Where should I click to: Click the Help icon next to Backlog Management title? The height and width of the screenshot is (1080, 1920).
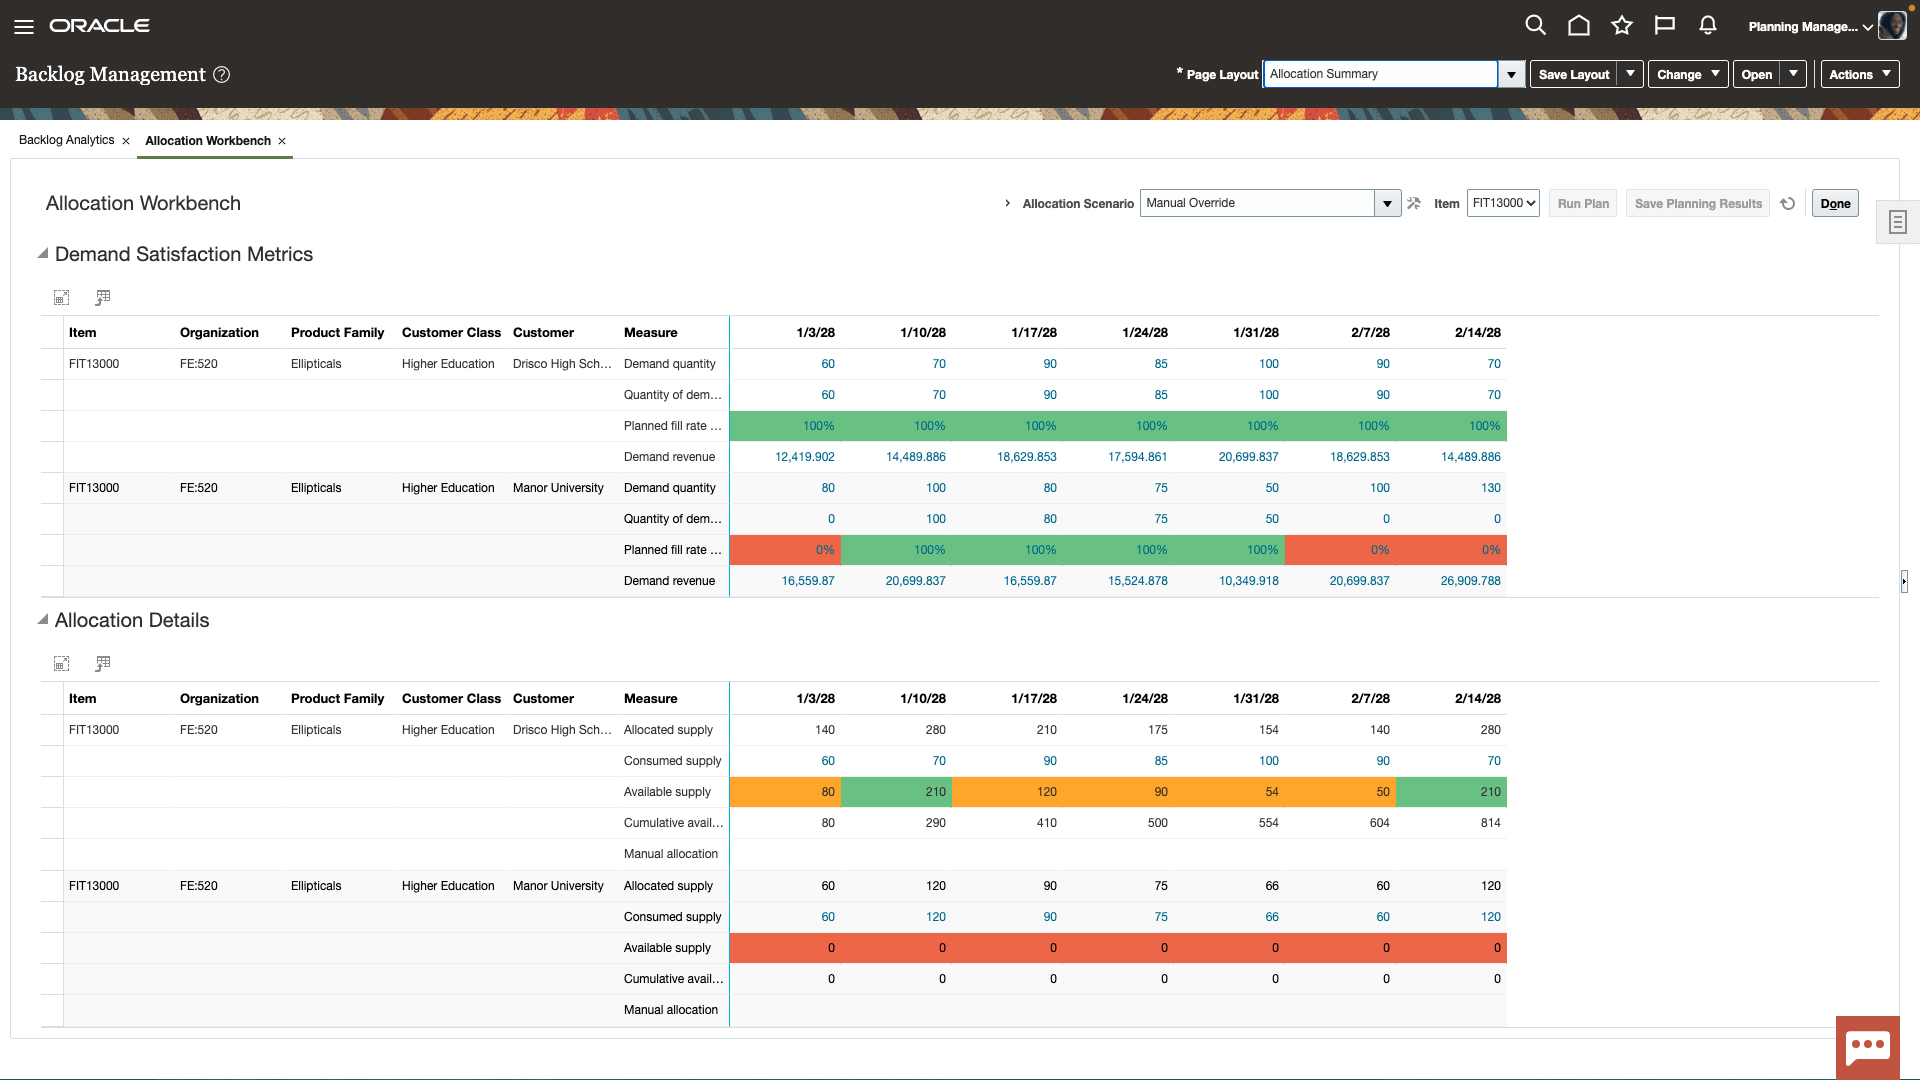coord(222,74)
